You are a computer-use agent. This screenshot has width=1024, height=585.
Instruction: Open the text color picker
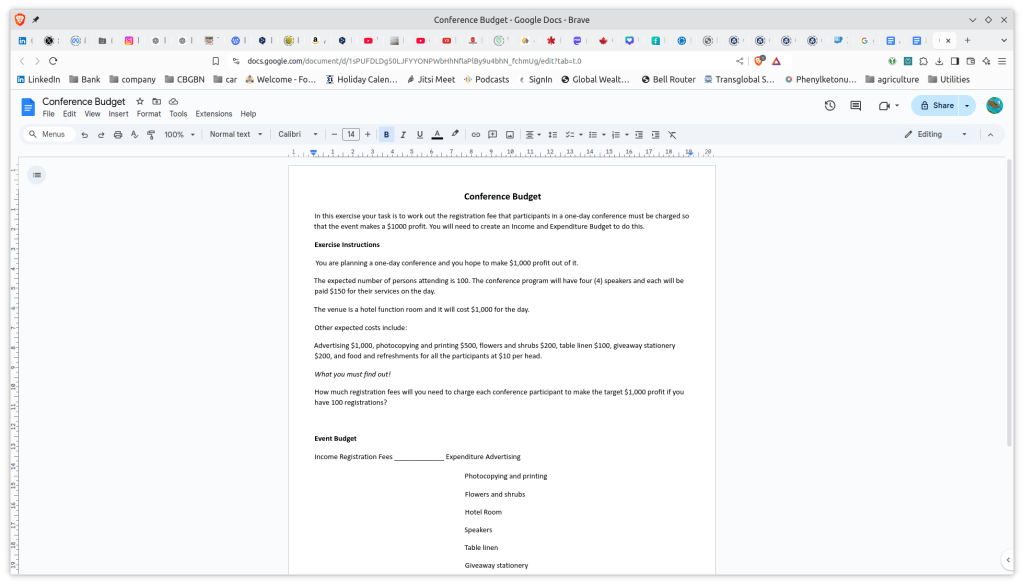[437, 134]
